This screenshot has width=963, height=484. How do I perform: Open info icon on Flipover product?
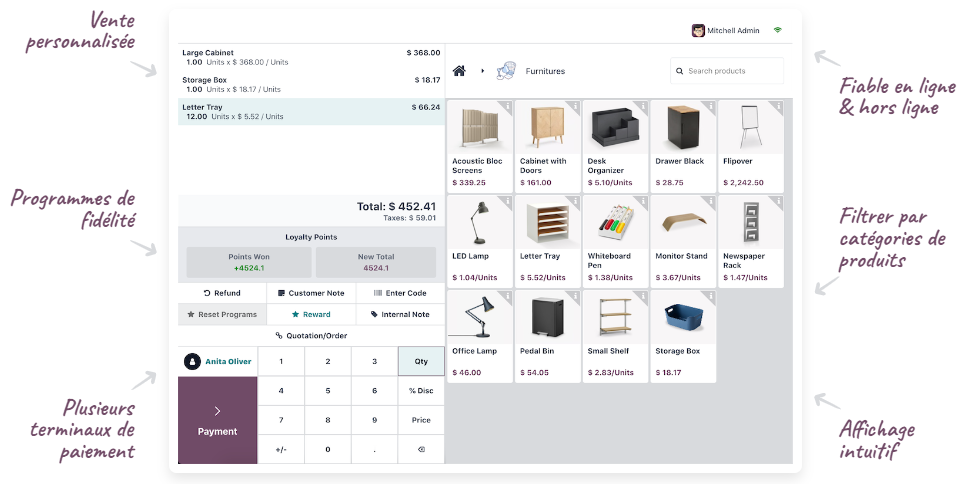pos(778,105)
